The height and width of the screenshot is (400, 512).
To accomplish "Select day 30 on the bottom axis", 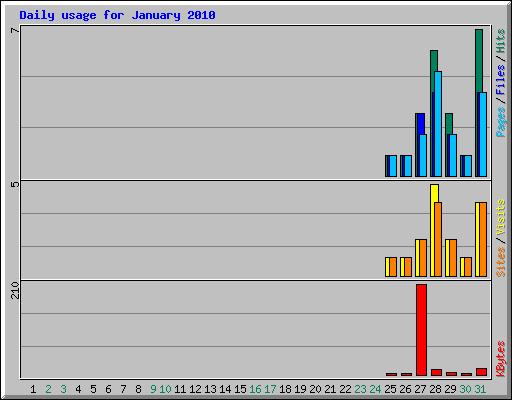I will point(465,389).
